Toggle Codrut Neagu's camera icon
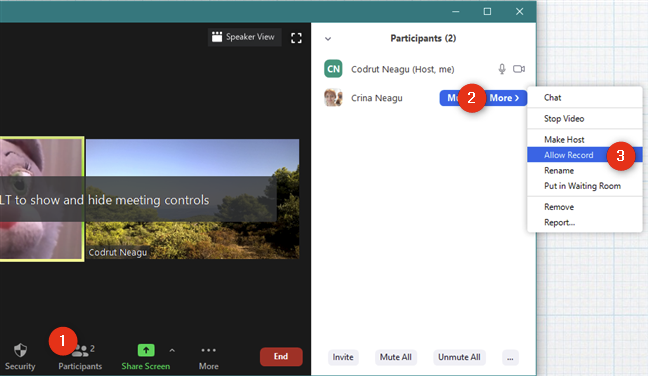The width and height of the screenshot is (648, 376). tap(519, 69)
